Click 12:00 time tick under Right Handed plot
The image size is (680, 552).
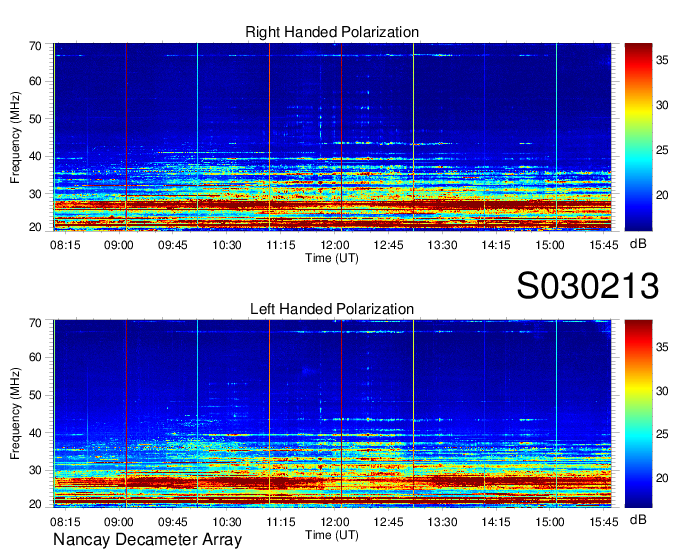click(335, 245)
